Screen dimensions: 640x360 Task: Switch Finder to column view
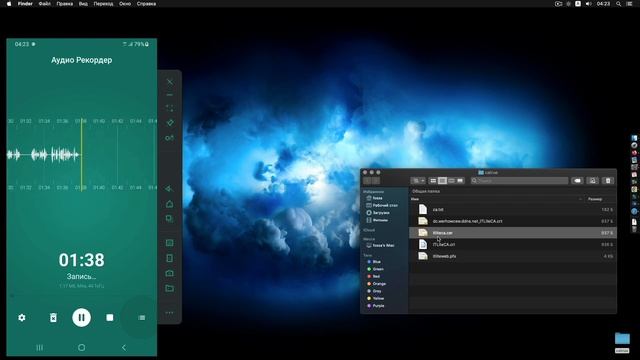click(x=451, y=180)
